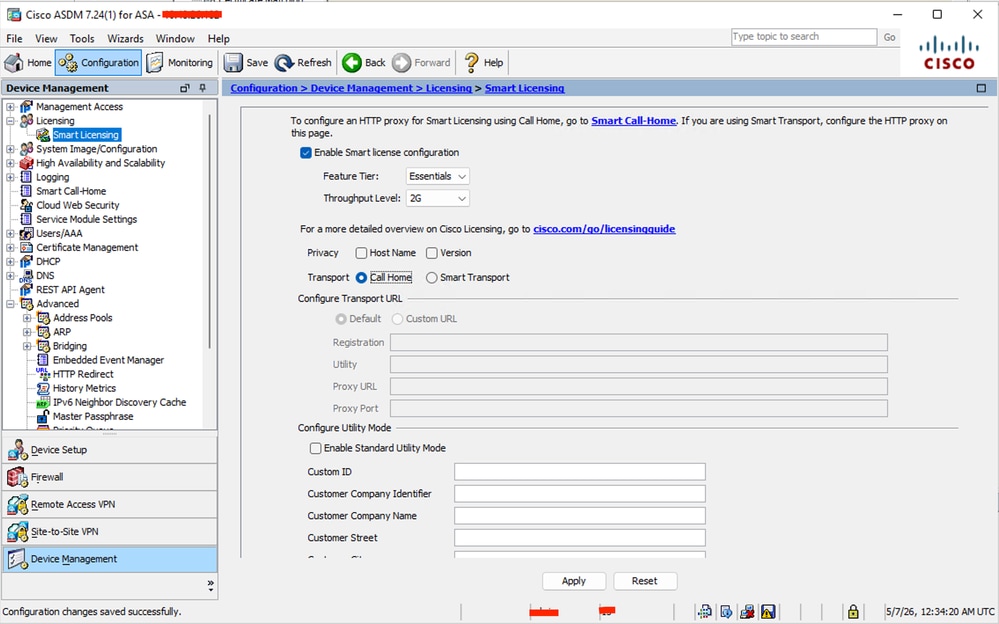Select Custom URL radio button
Viewport: 999px width, 624px height.
pyautogui.click(x=398, y=319)
